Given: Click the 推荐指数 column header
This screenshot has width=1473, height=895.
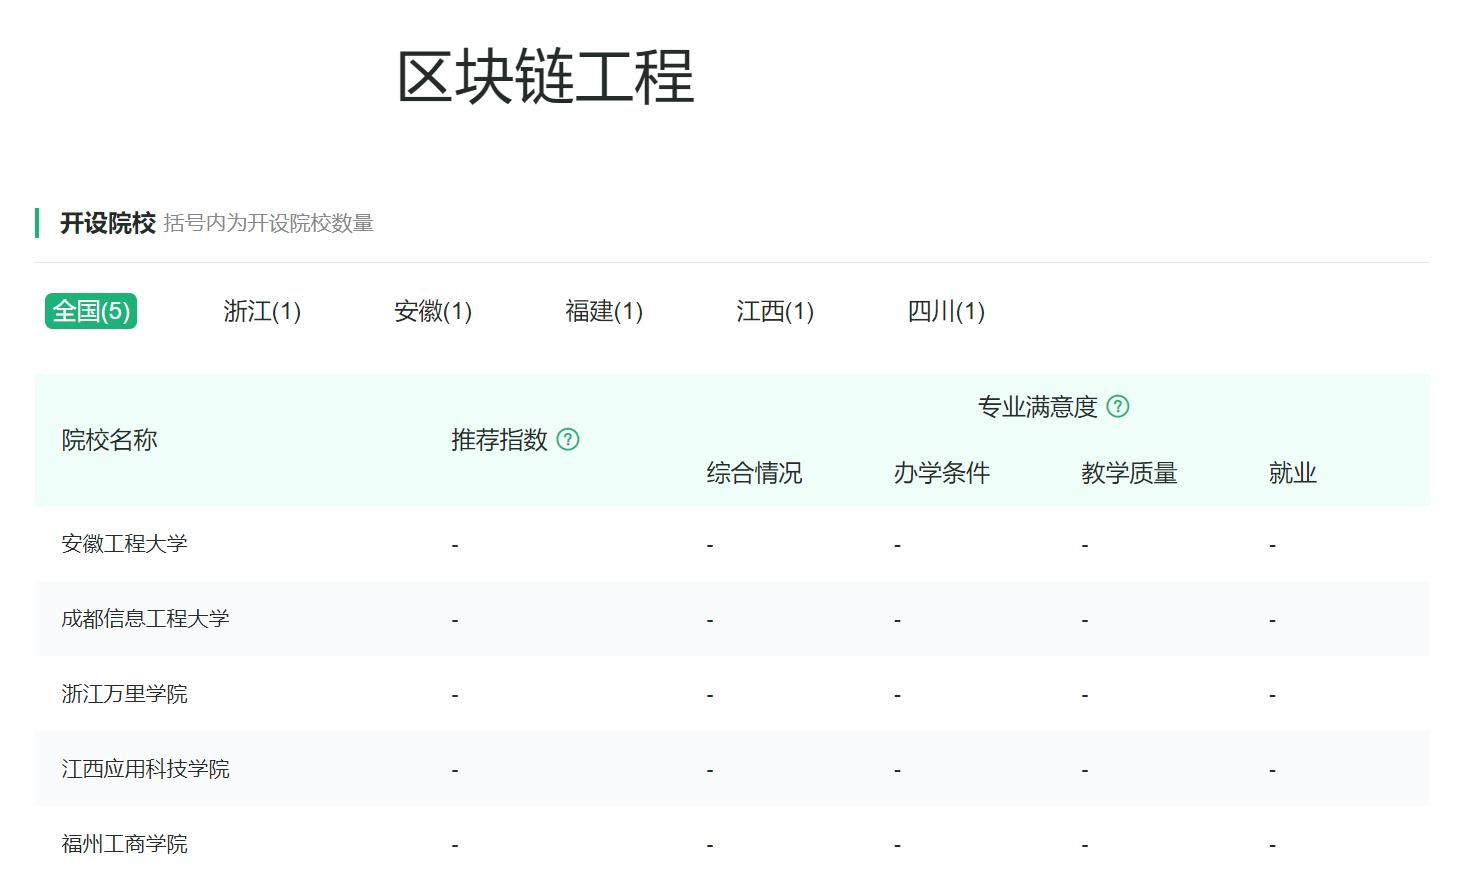Looking at the screenshot, I should 500,439.
